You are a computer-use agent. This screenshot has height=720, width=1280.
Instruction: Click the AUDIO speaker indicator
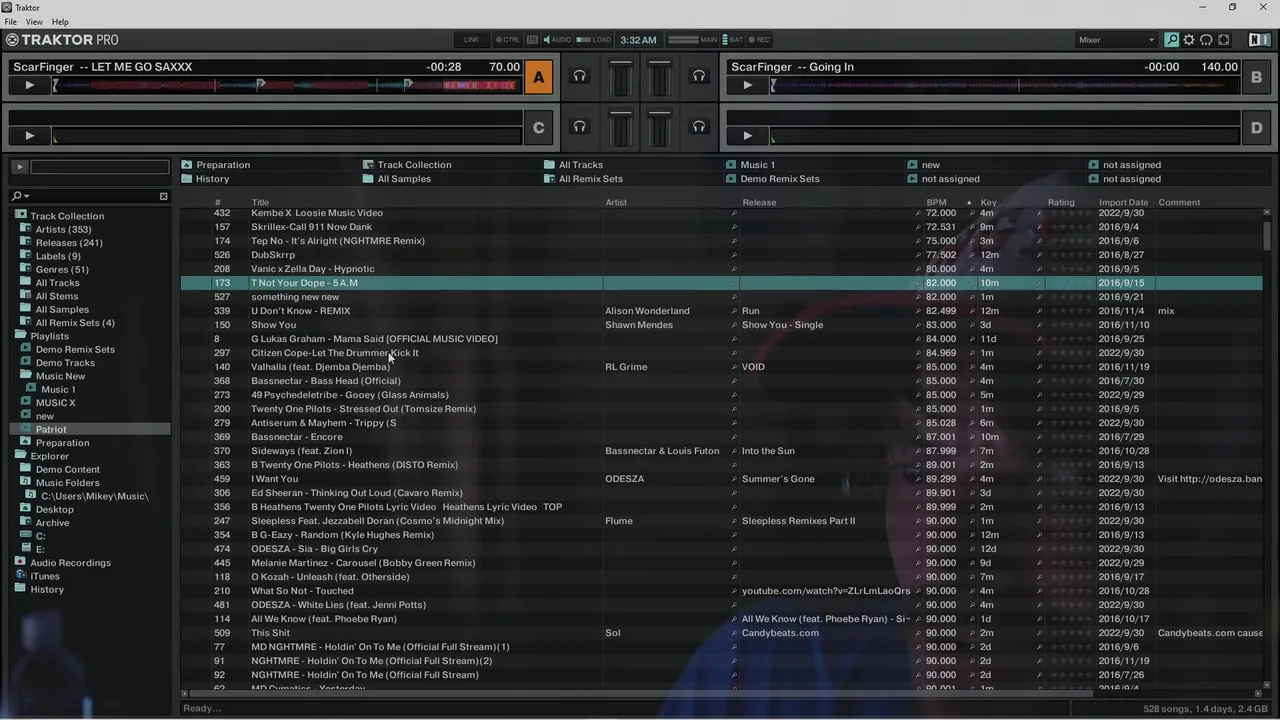click(x=556, y=40)
